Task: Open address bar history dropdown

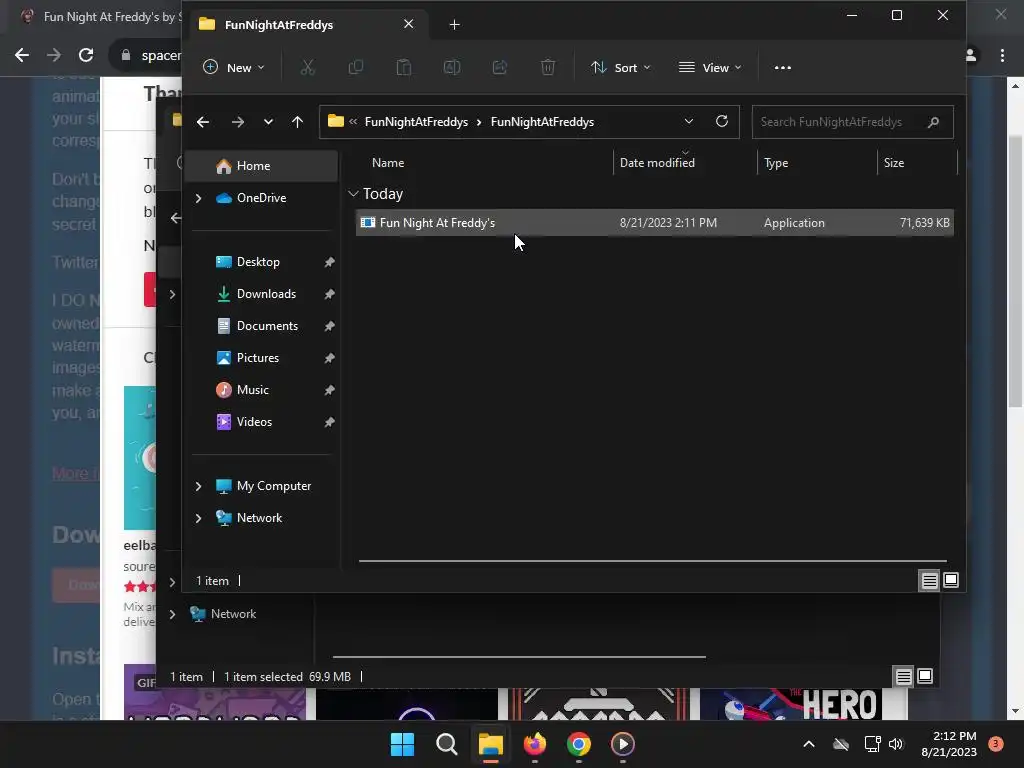Action: click(x=688, y=121)
